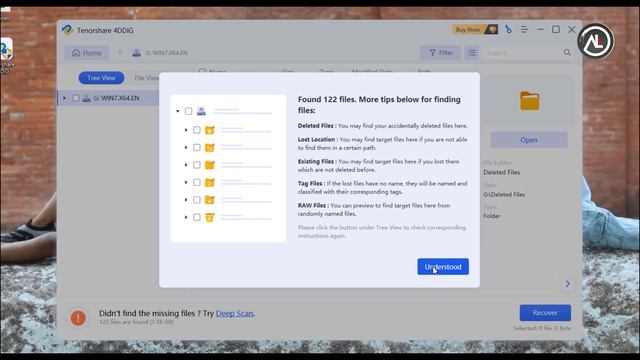The width and height of the screenshot is (640, 360).
Task: Open the Deep Scan link
Action: point(234,313)
